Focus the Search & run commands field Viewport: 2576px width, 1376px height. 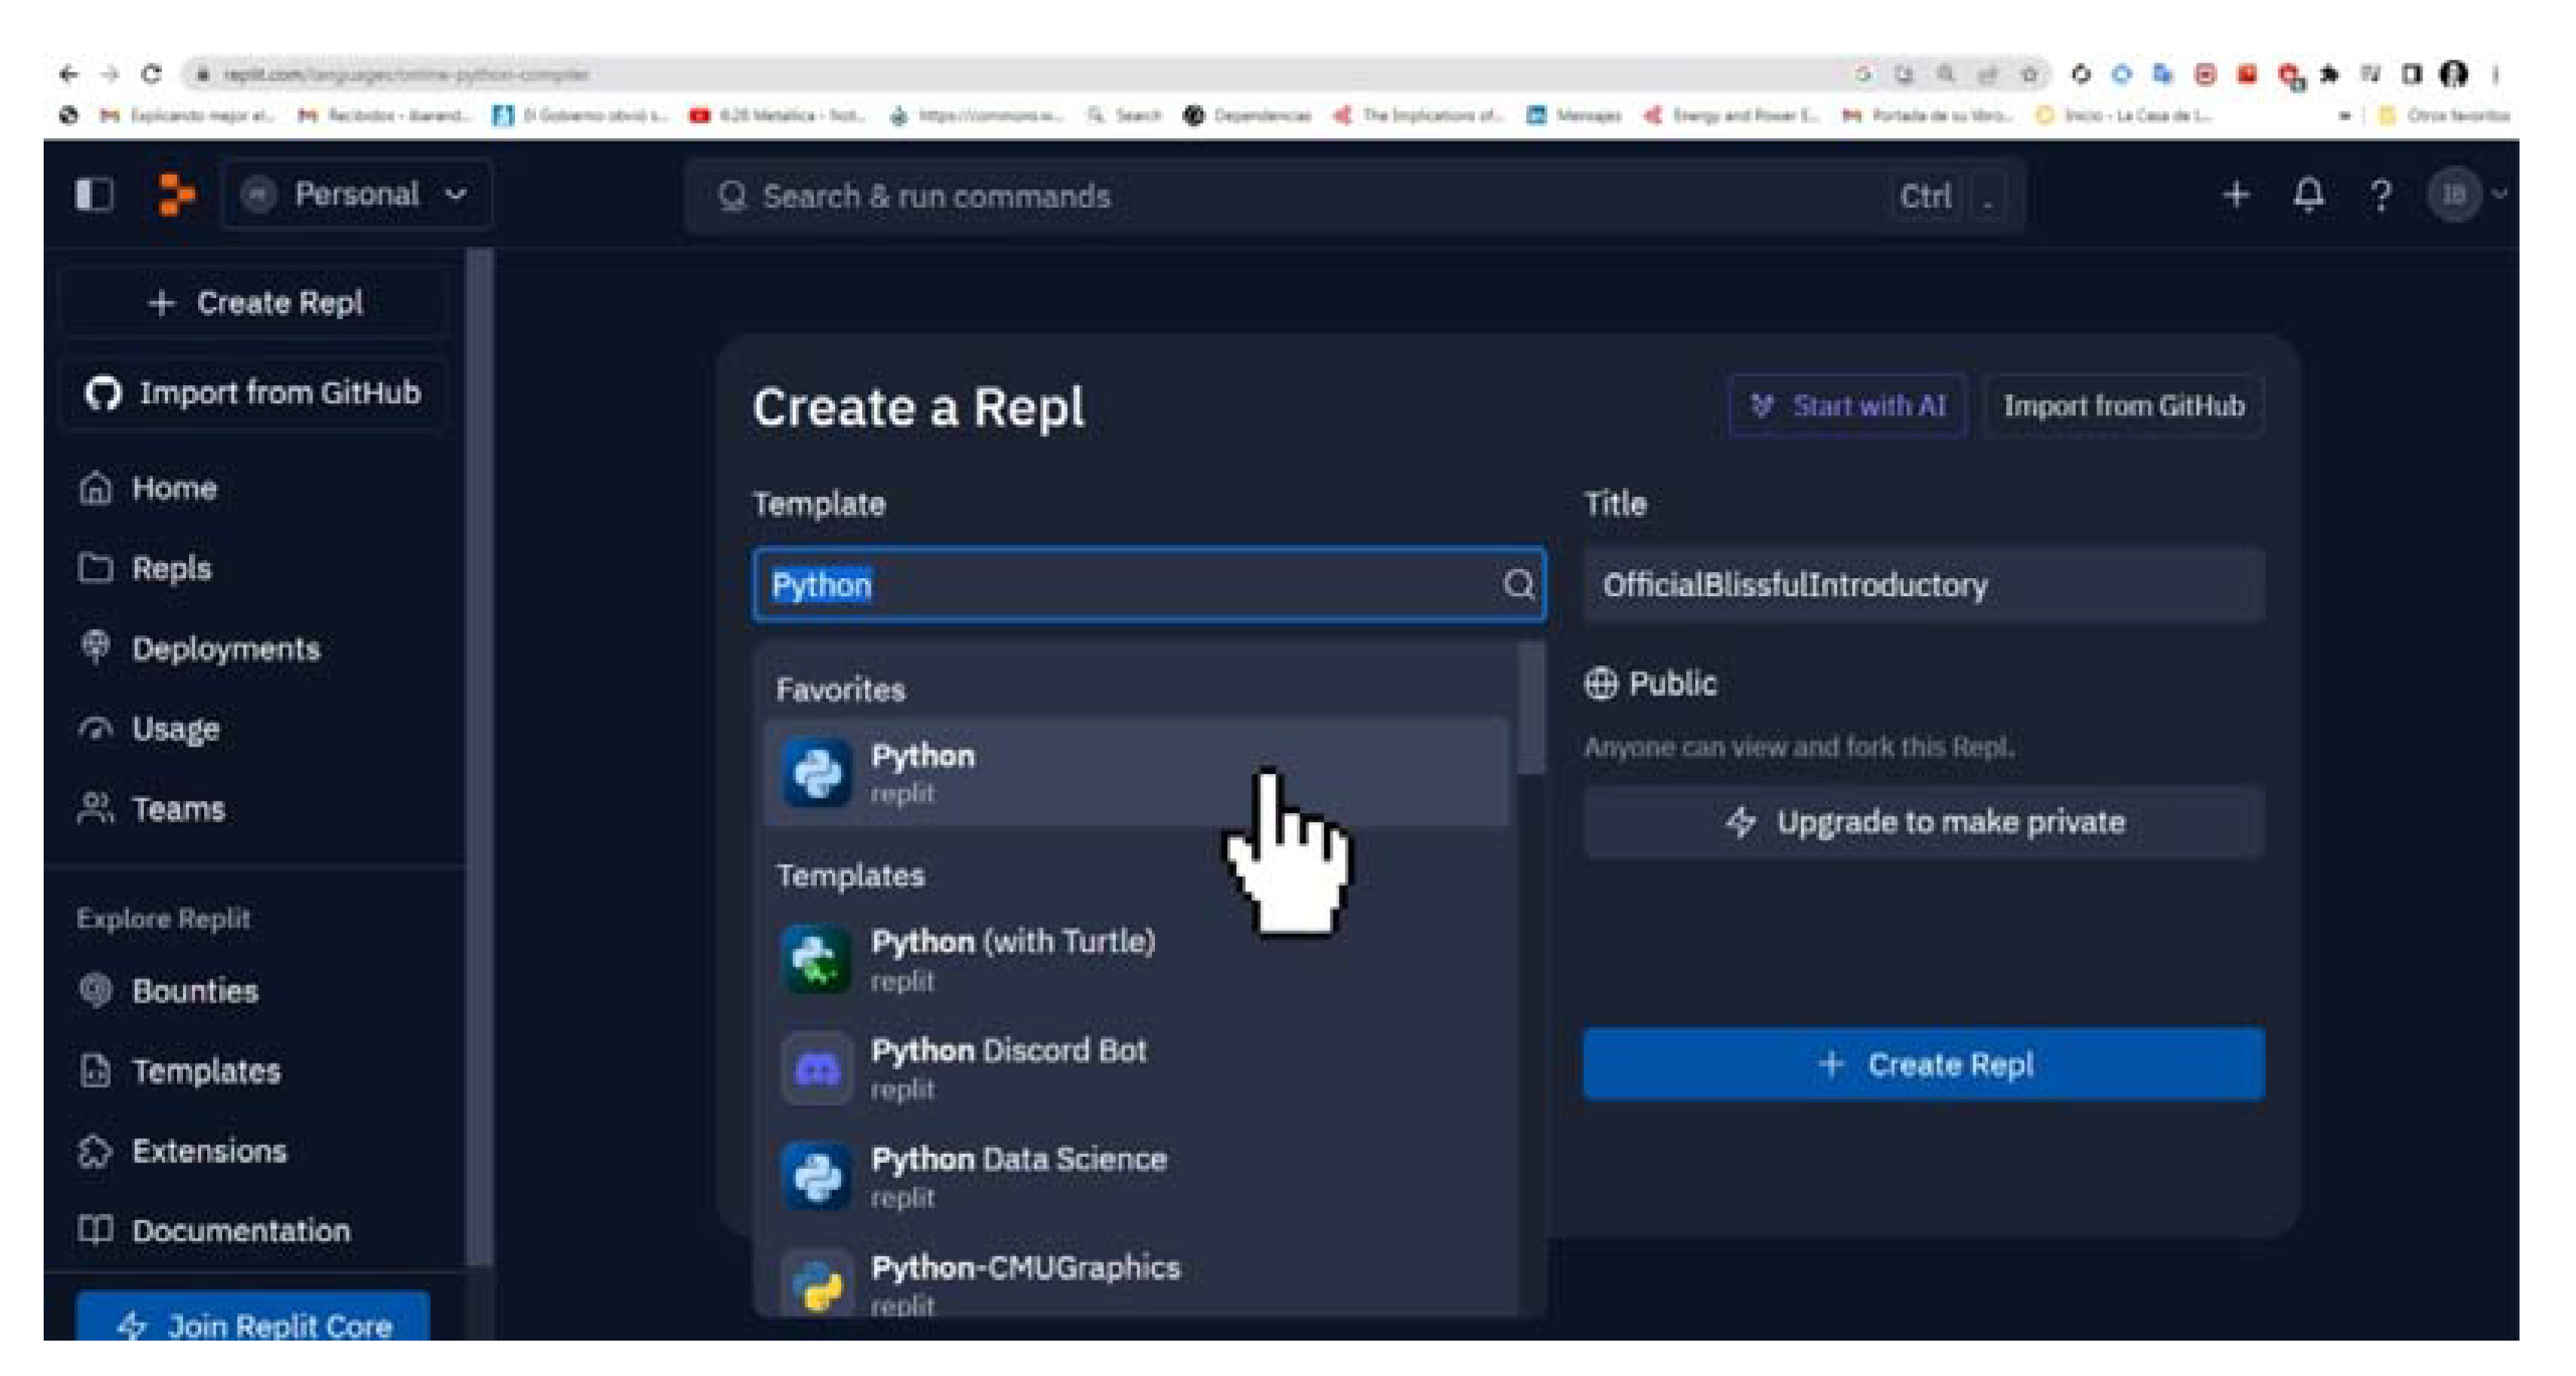coord(1355,196)
